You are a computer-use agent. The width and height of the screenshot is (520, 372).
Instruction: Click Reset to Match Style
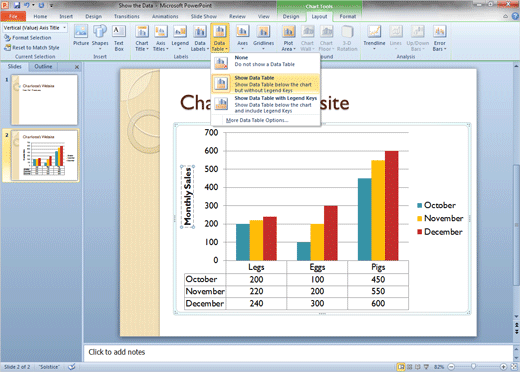[x=32, y=48]
